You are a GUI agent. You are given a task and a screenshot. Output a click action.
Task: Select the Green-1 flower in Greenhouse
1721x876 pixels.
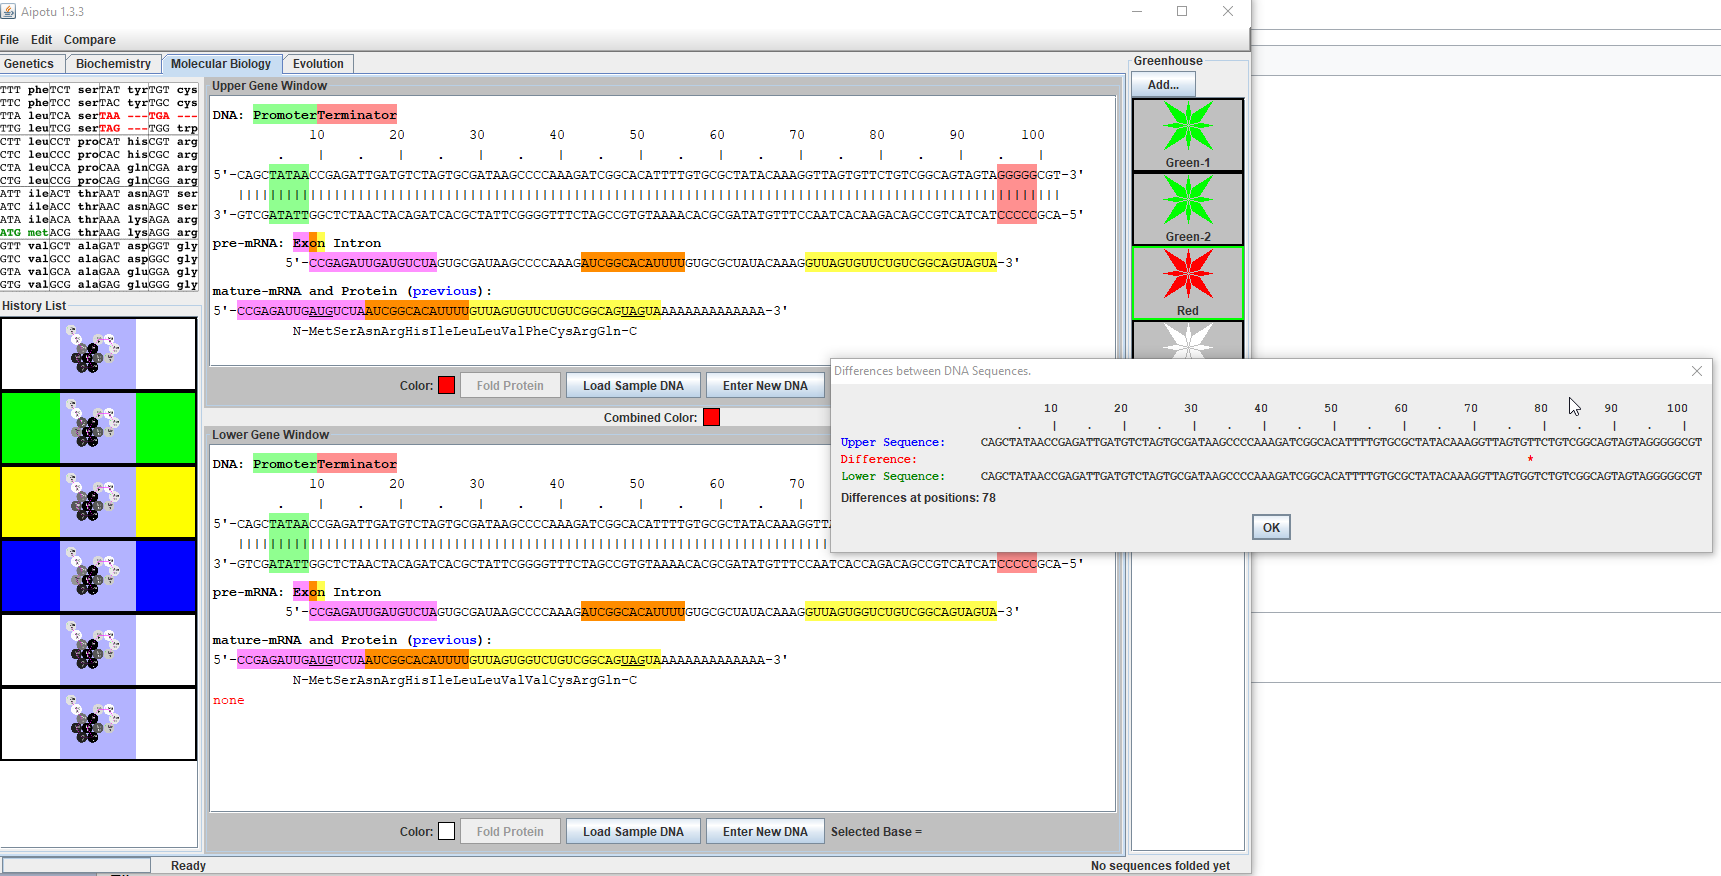[1187, 134]
